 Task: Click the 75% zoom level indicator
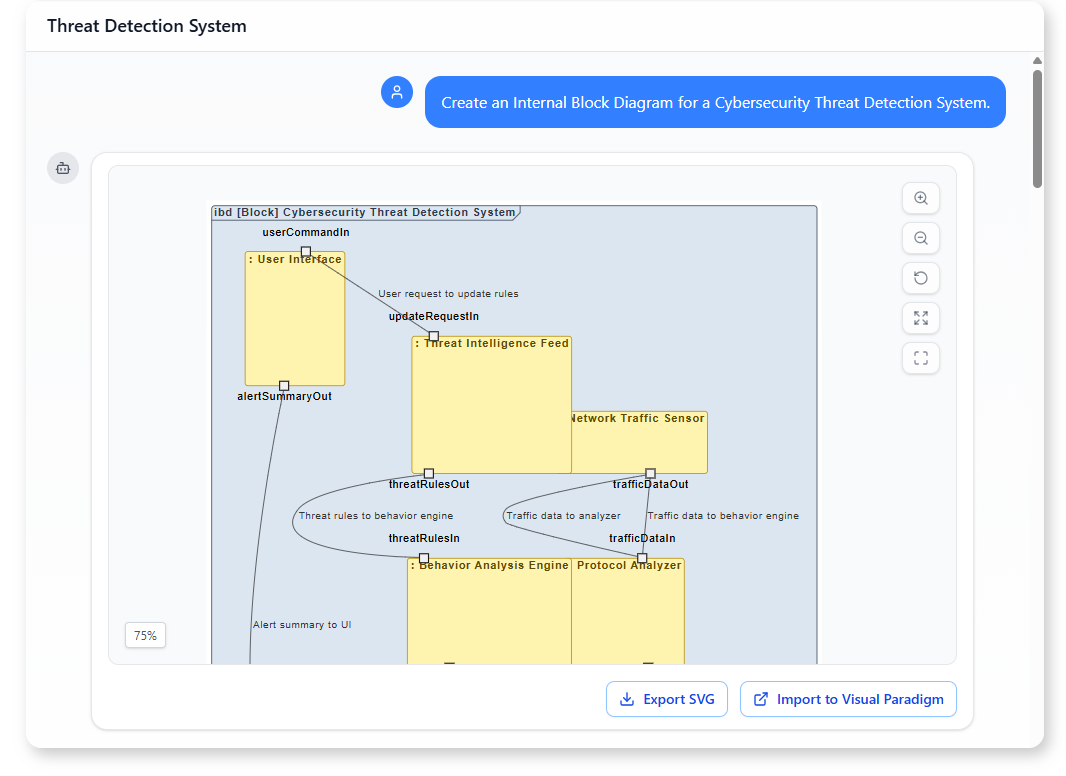tap(145, 635)
